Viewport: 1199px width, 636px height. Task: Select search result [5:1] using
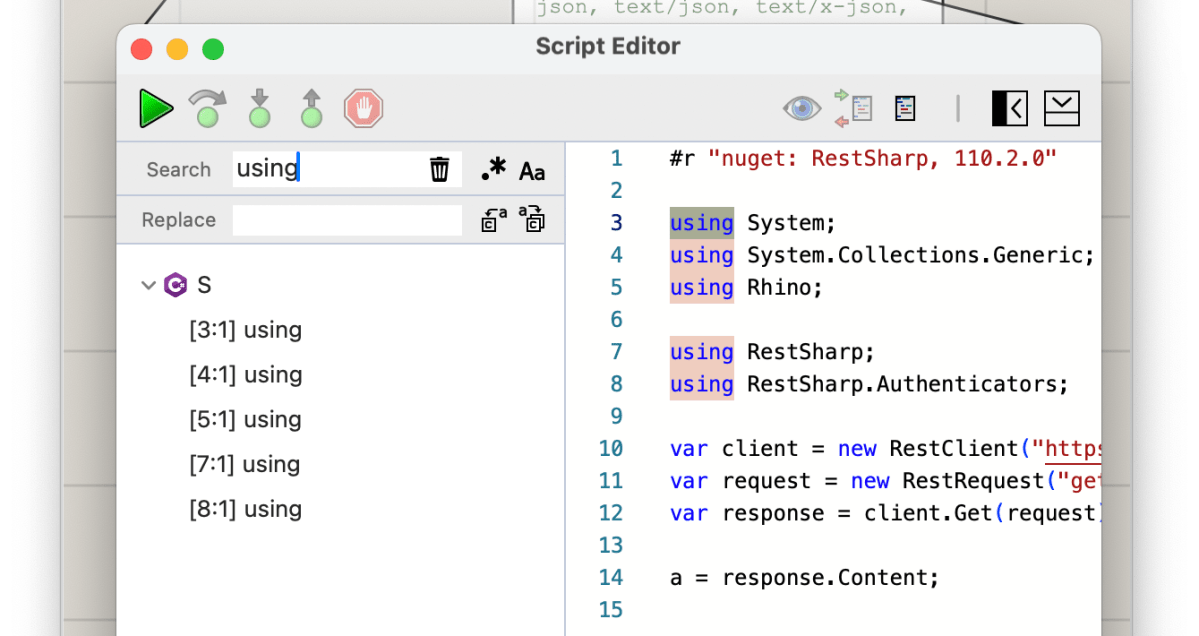click(x=245, y=420)
